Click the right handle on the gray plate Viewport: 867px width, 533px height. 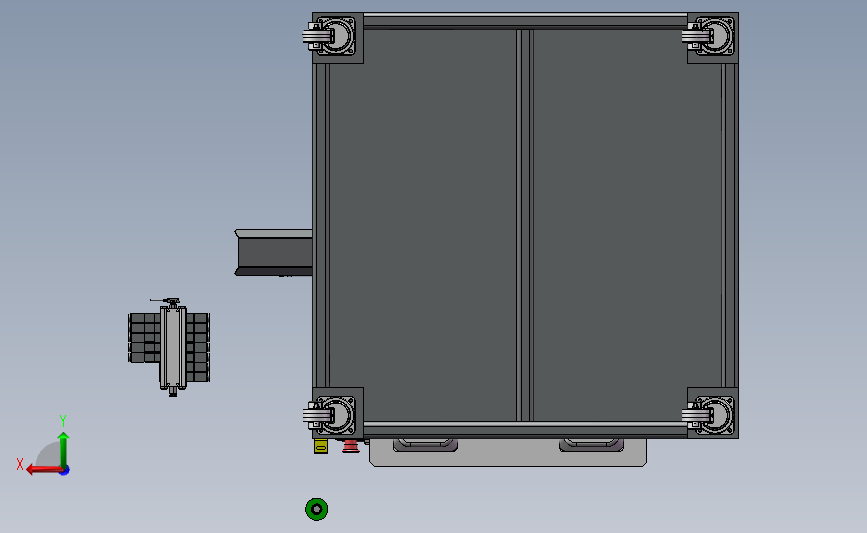[x=591, y=445]
